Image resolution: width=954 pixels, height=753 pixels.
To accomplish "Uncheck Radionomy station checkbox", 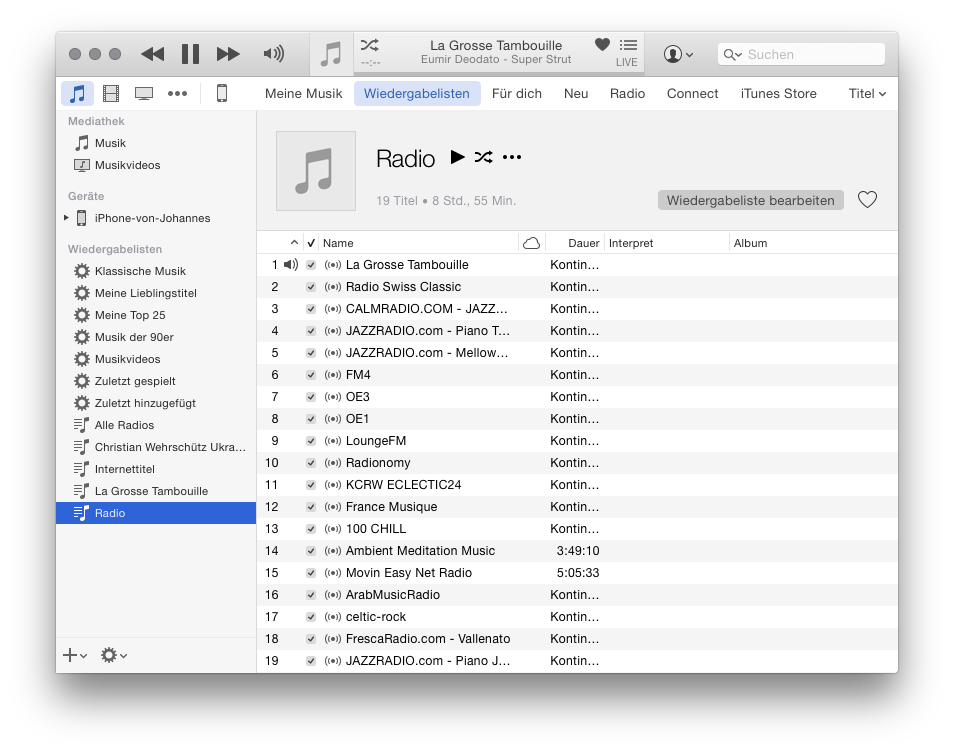I will tap(311, 463).
